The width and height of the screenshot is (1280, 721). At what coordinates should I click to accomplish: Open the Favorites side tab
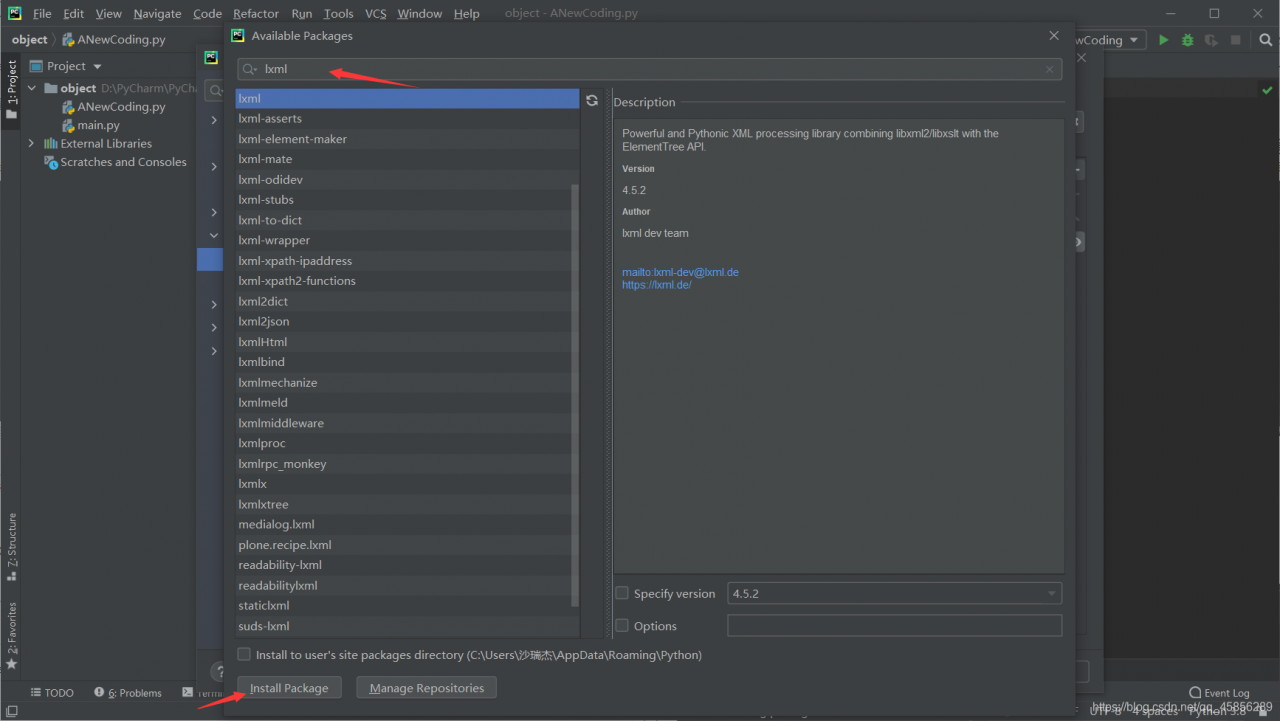click(x=12, y=635)
